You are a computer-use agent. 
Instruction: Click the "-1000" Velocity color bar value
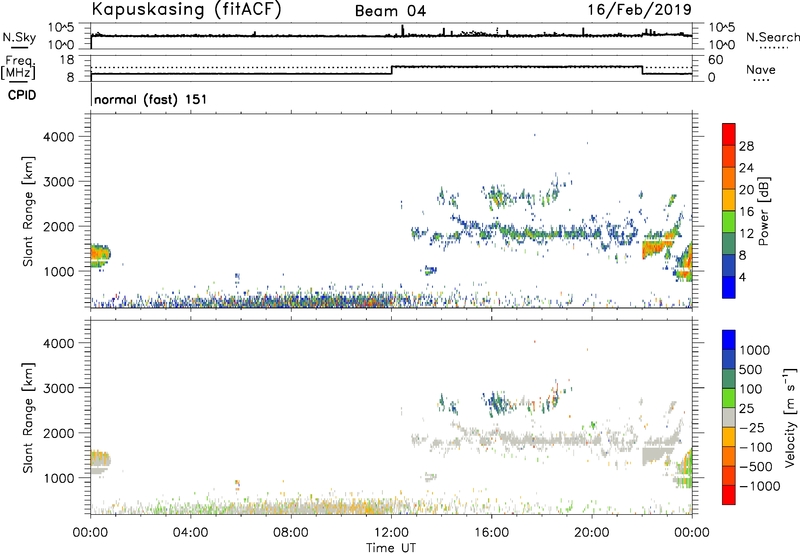coord(760,486)
